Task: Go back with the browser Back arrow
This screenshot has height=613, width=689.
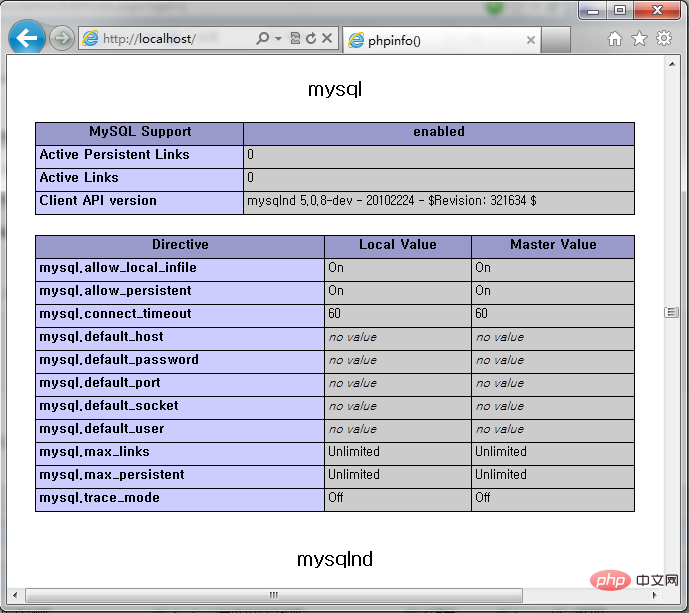Action: pyautogui.click(x=27, y=38)
